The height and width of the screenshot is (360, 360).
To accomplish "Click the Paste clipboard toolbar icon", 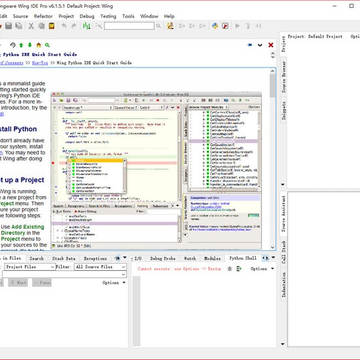I will click(51, 26).
